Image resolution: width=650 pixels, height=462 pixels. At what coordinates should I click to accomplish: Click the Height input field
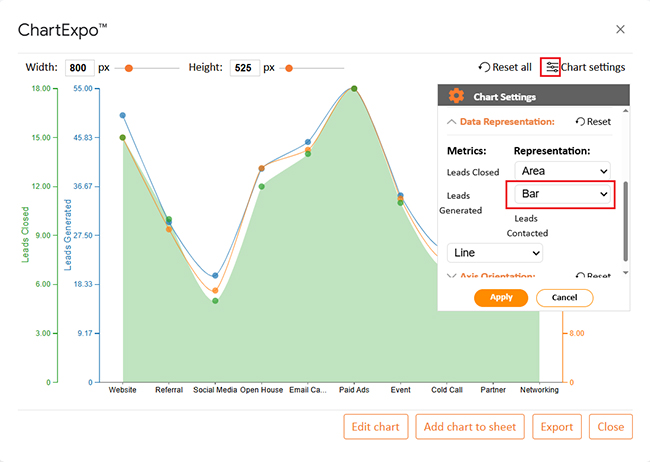[x=244, y=69]
